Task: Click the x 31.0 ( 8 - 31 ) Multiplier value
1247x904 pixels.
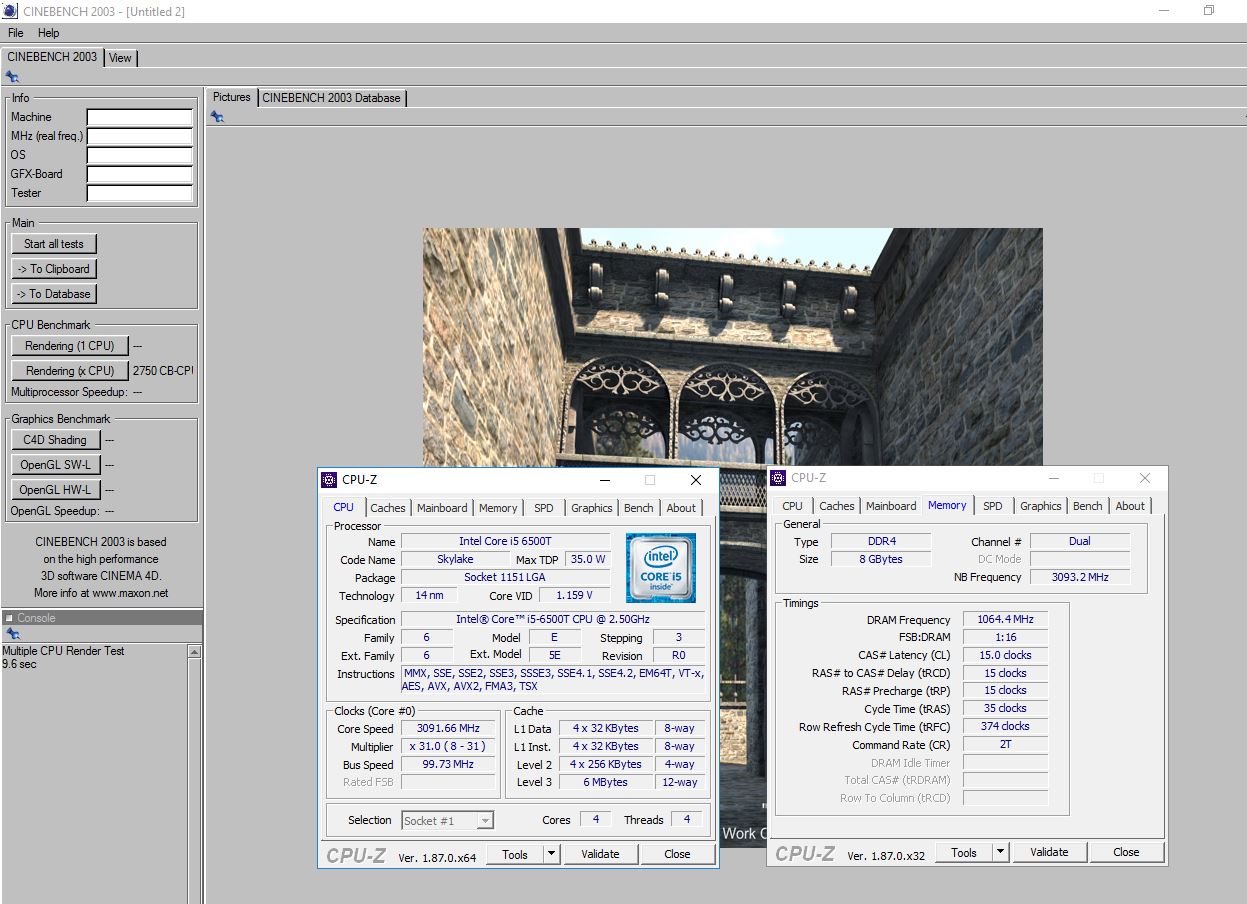Action: (448, 746)
